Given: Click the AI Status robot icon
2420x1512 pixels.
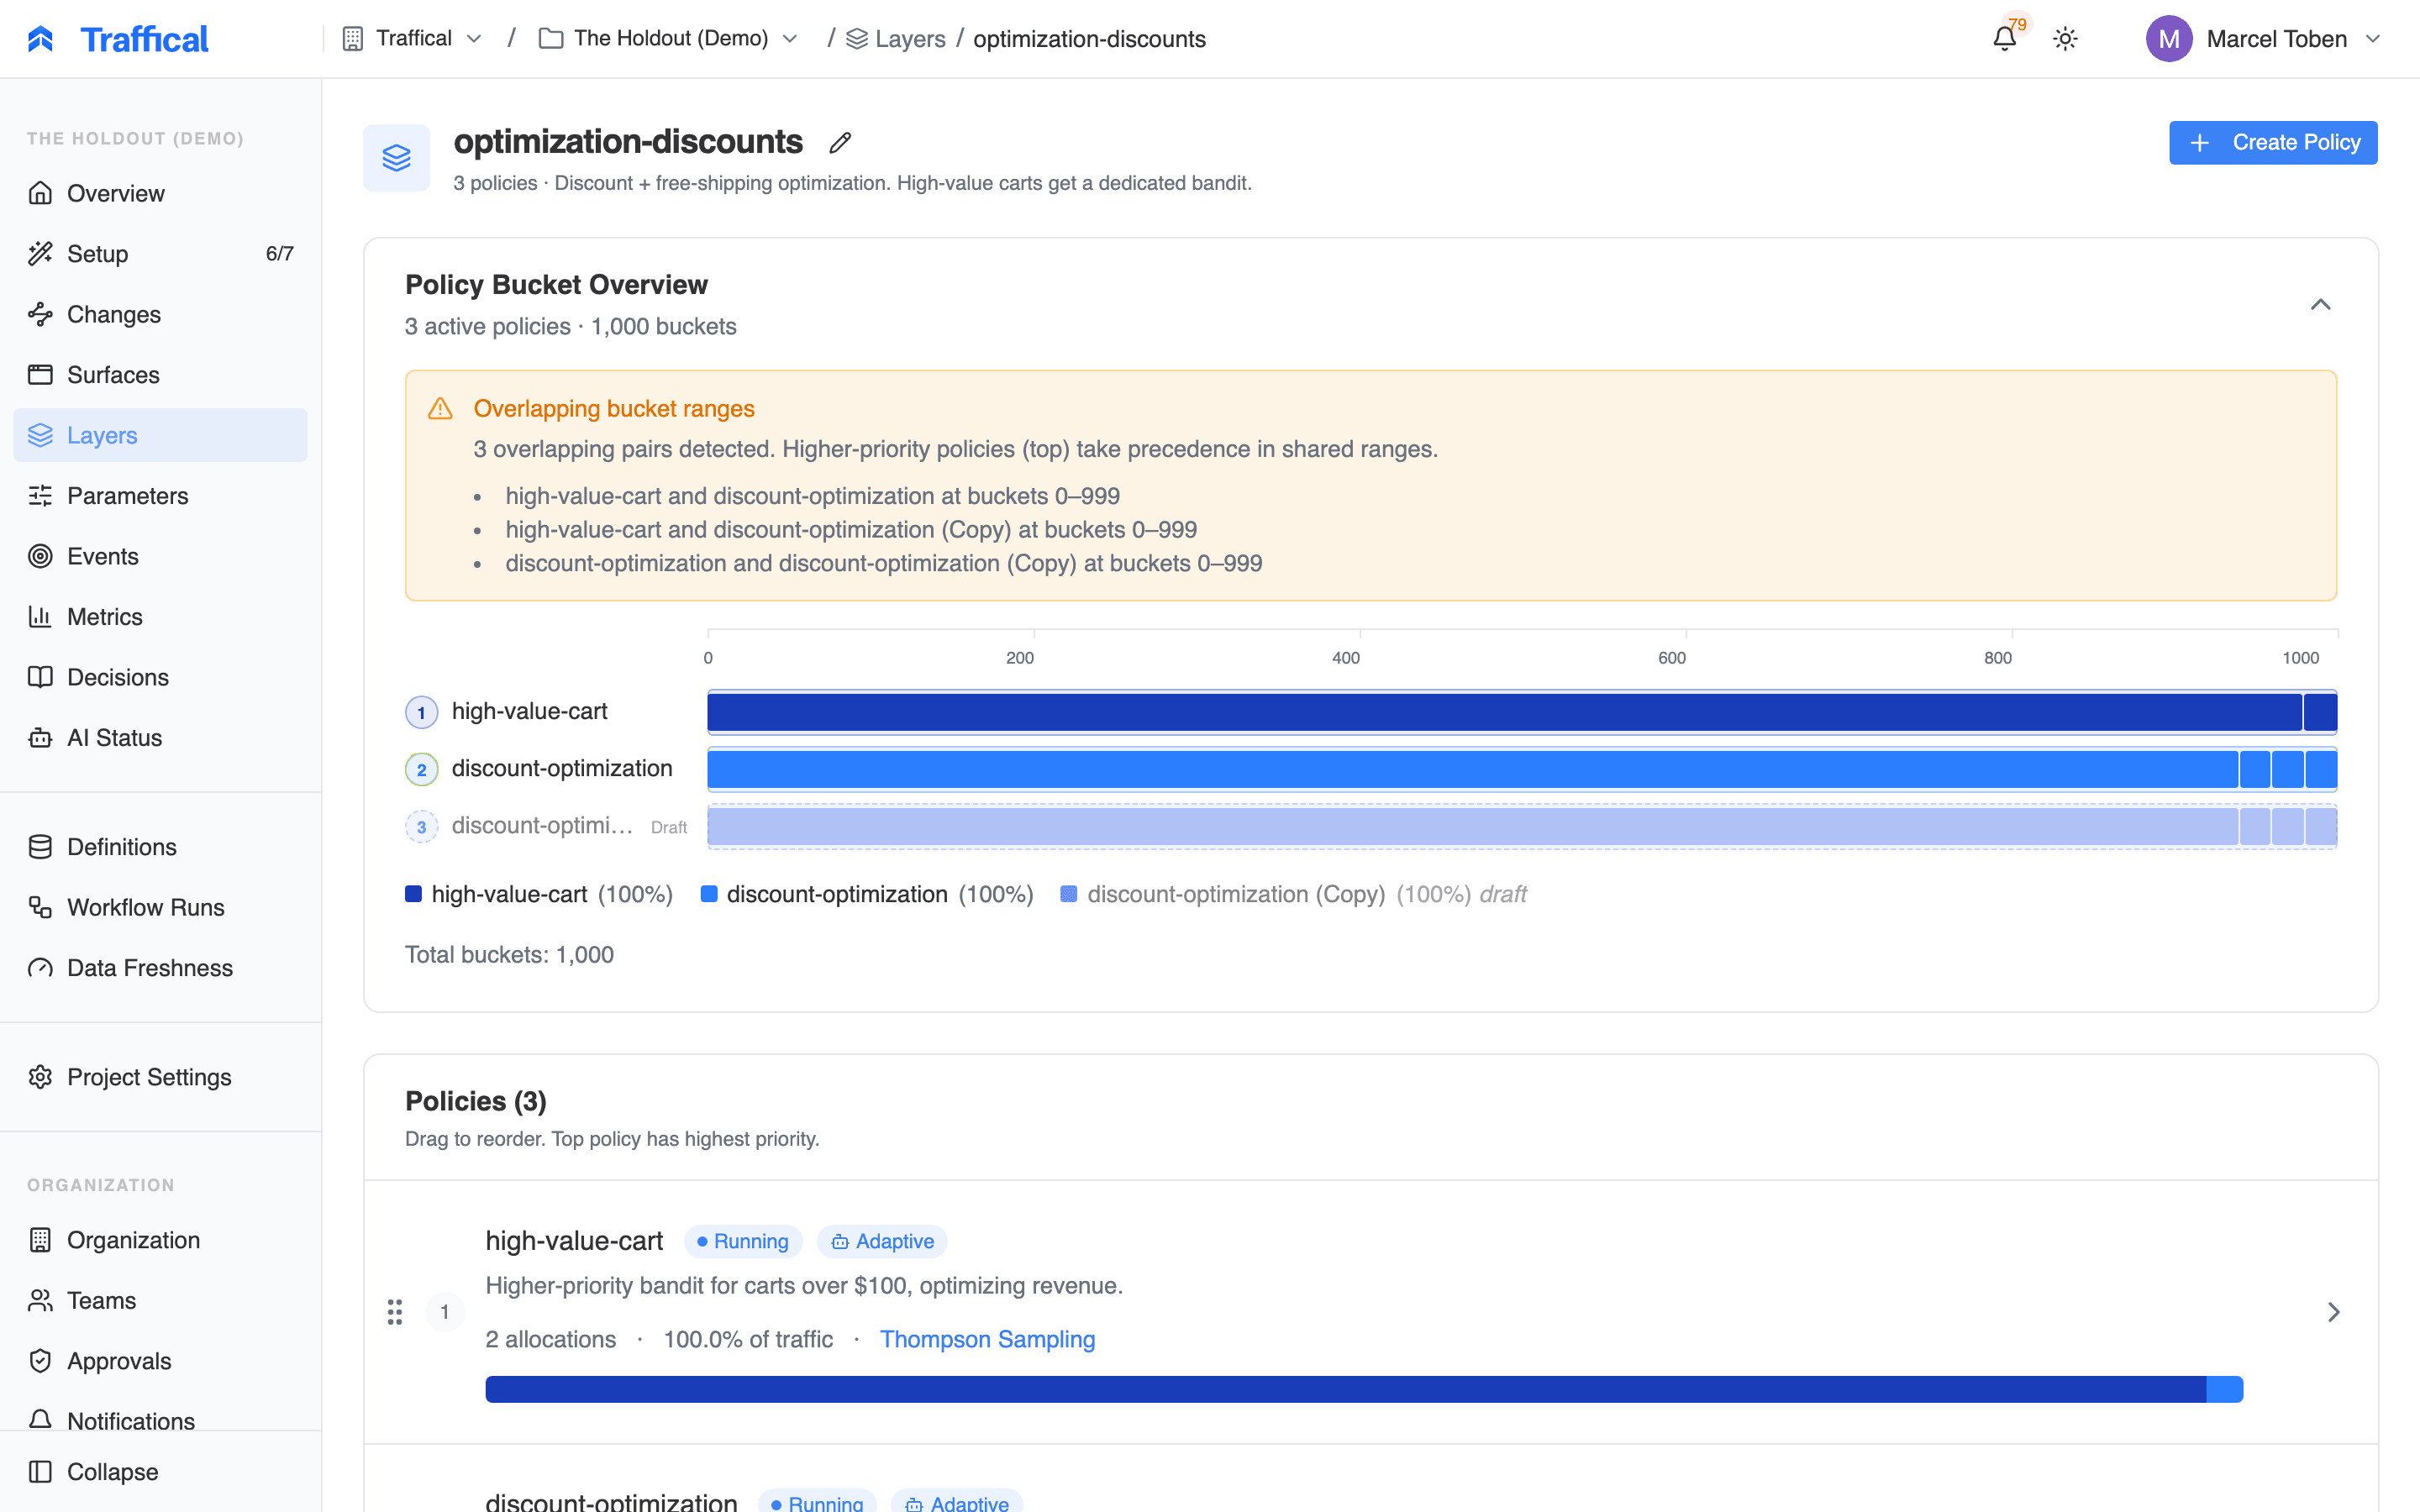Looking at the screenshot, I should click(x=40, y=737).
